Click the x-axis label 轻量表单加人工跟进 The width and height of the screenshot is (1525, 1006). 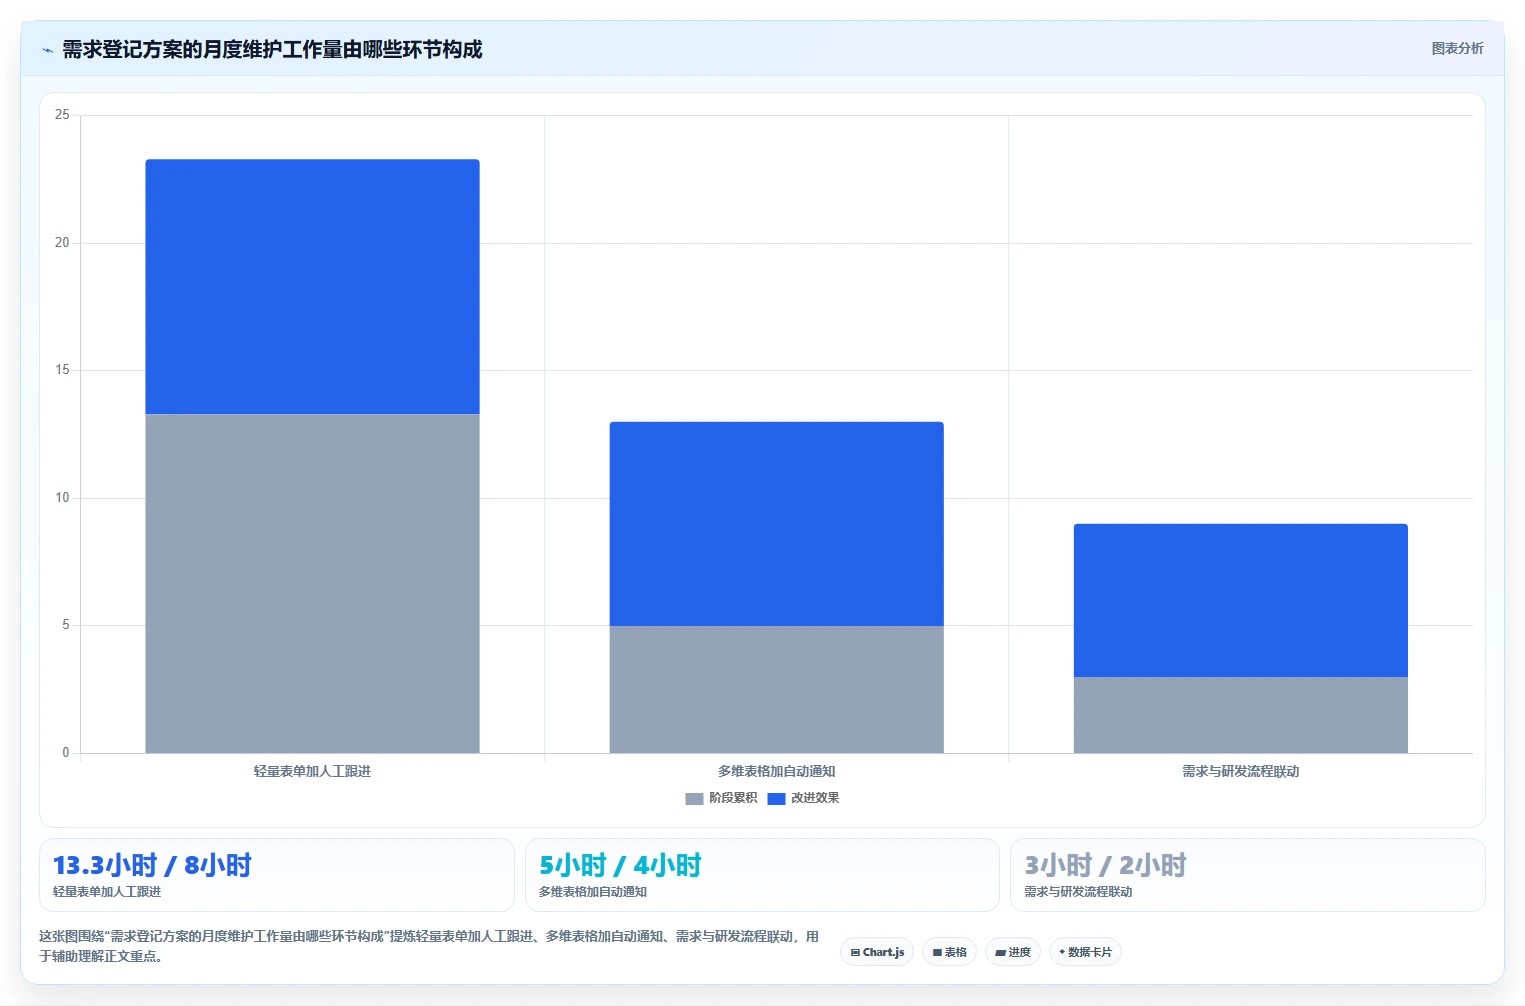[312, 771]
